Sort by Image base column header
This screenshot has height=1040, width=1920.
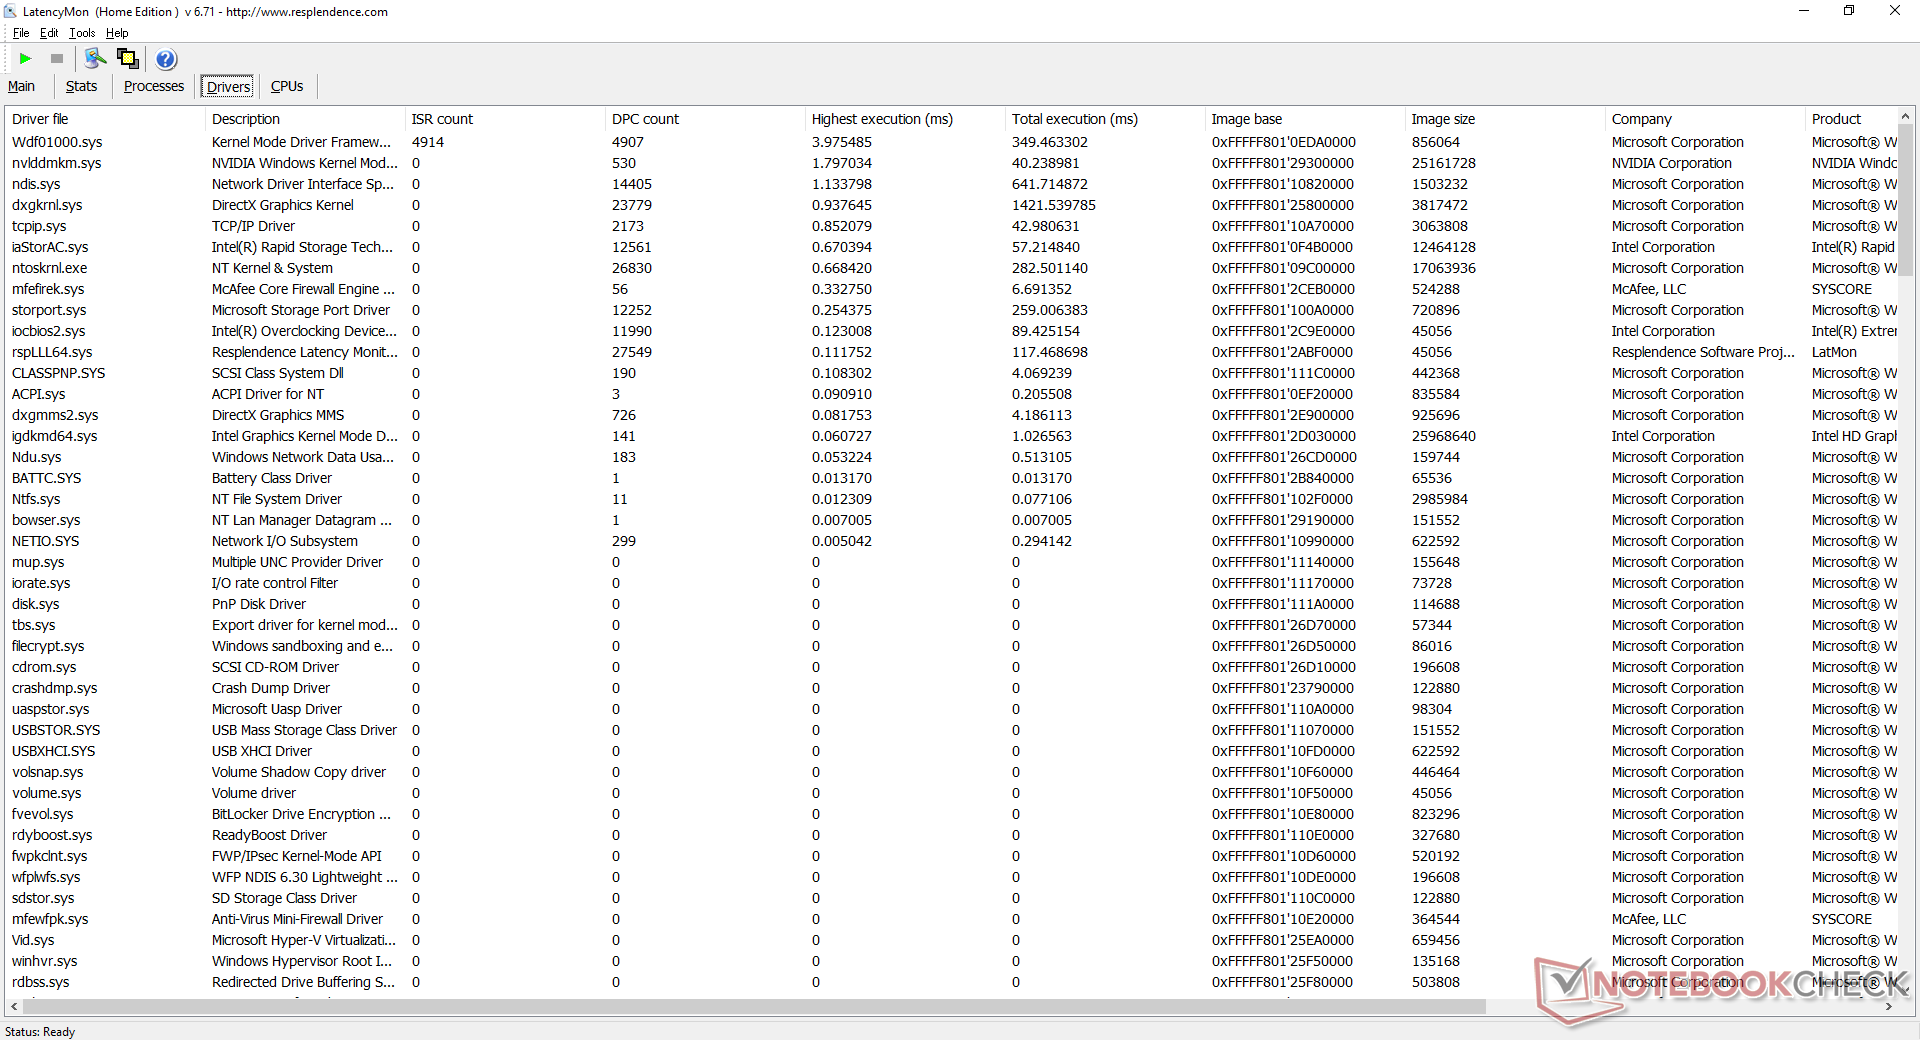(1305, 119)
